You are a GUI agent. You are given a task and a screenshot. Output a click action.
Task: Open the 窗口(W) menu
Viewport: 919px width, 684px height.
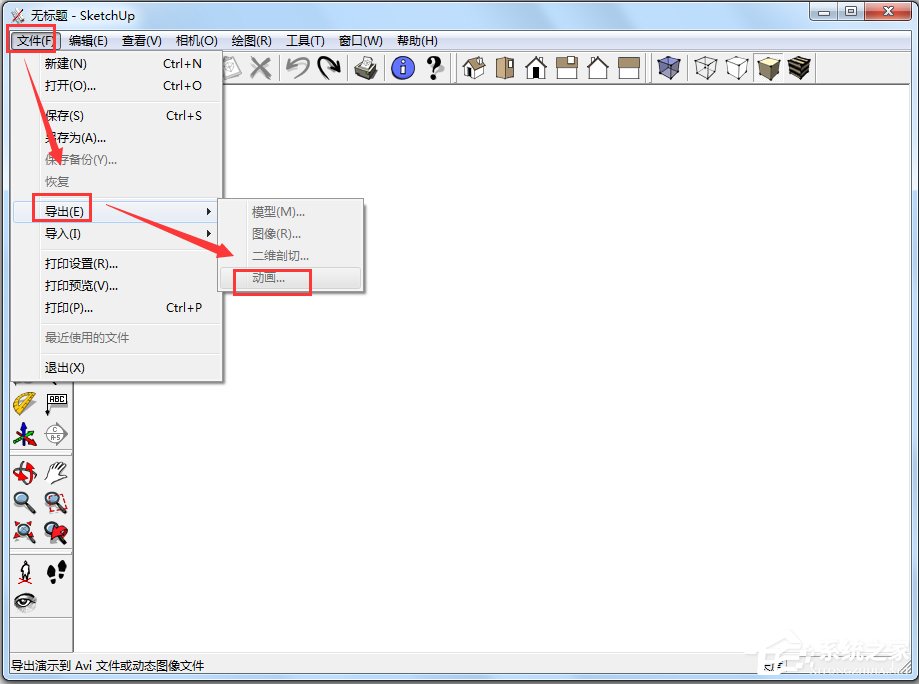point(360,40)
